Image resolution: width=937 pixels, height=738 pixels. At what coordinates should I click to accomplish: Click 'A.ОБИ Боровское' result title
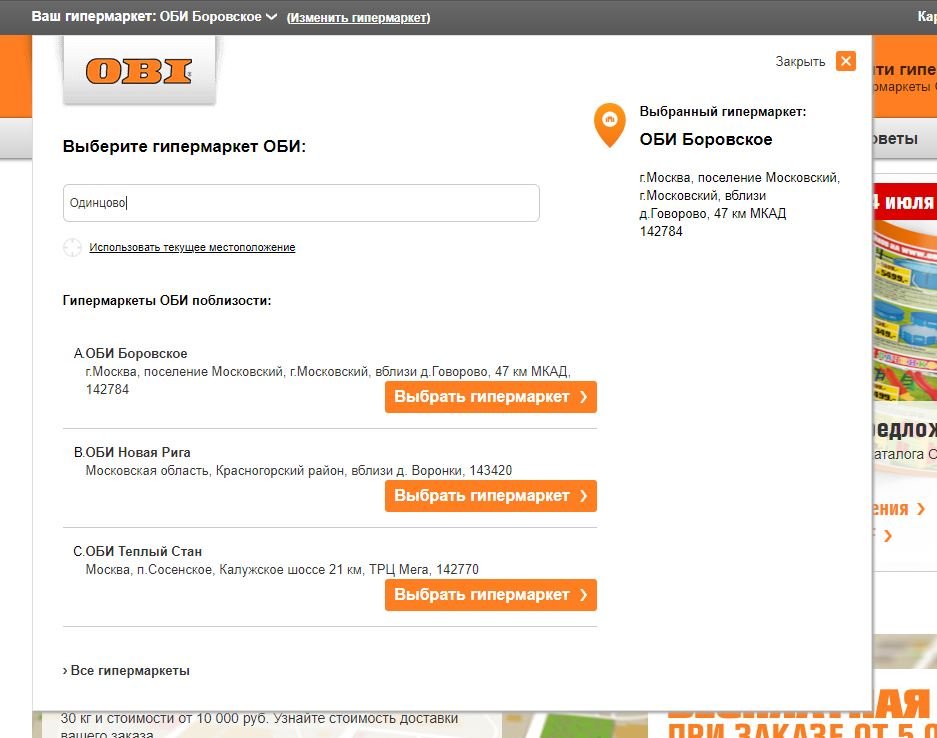(x=130, y=353)
